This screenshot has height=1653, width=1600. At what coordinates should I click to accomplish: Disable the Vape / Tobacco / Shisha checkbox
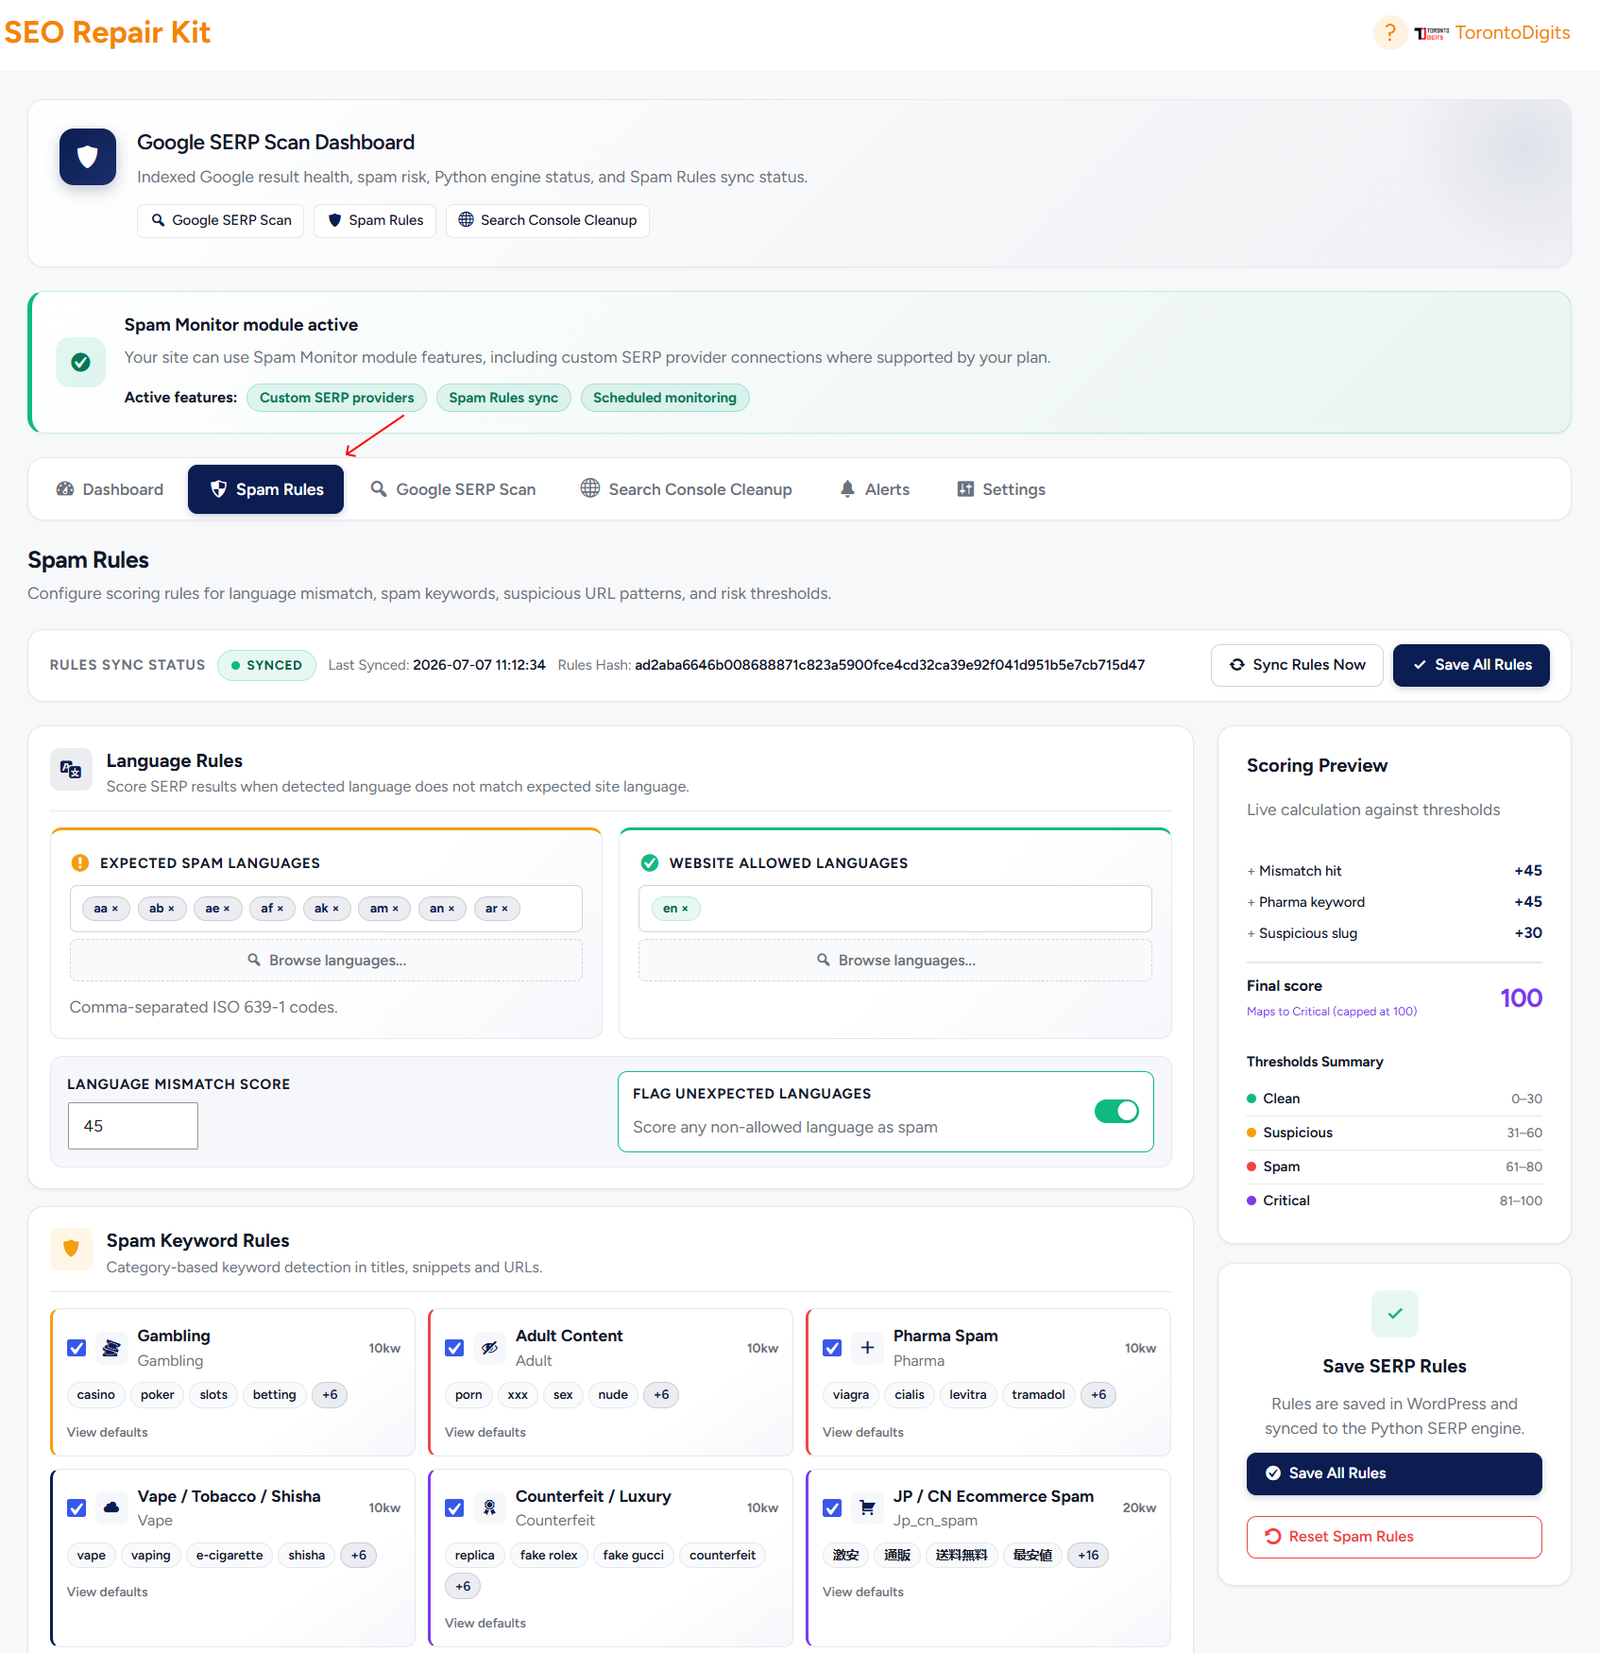pyautogui.click(x=77, y=1508)
